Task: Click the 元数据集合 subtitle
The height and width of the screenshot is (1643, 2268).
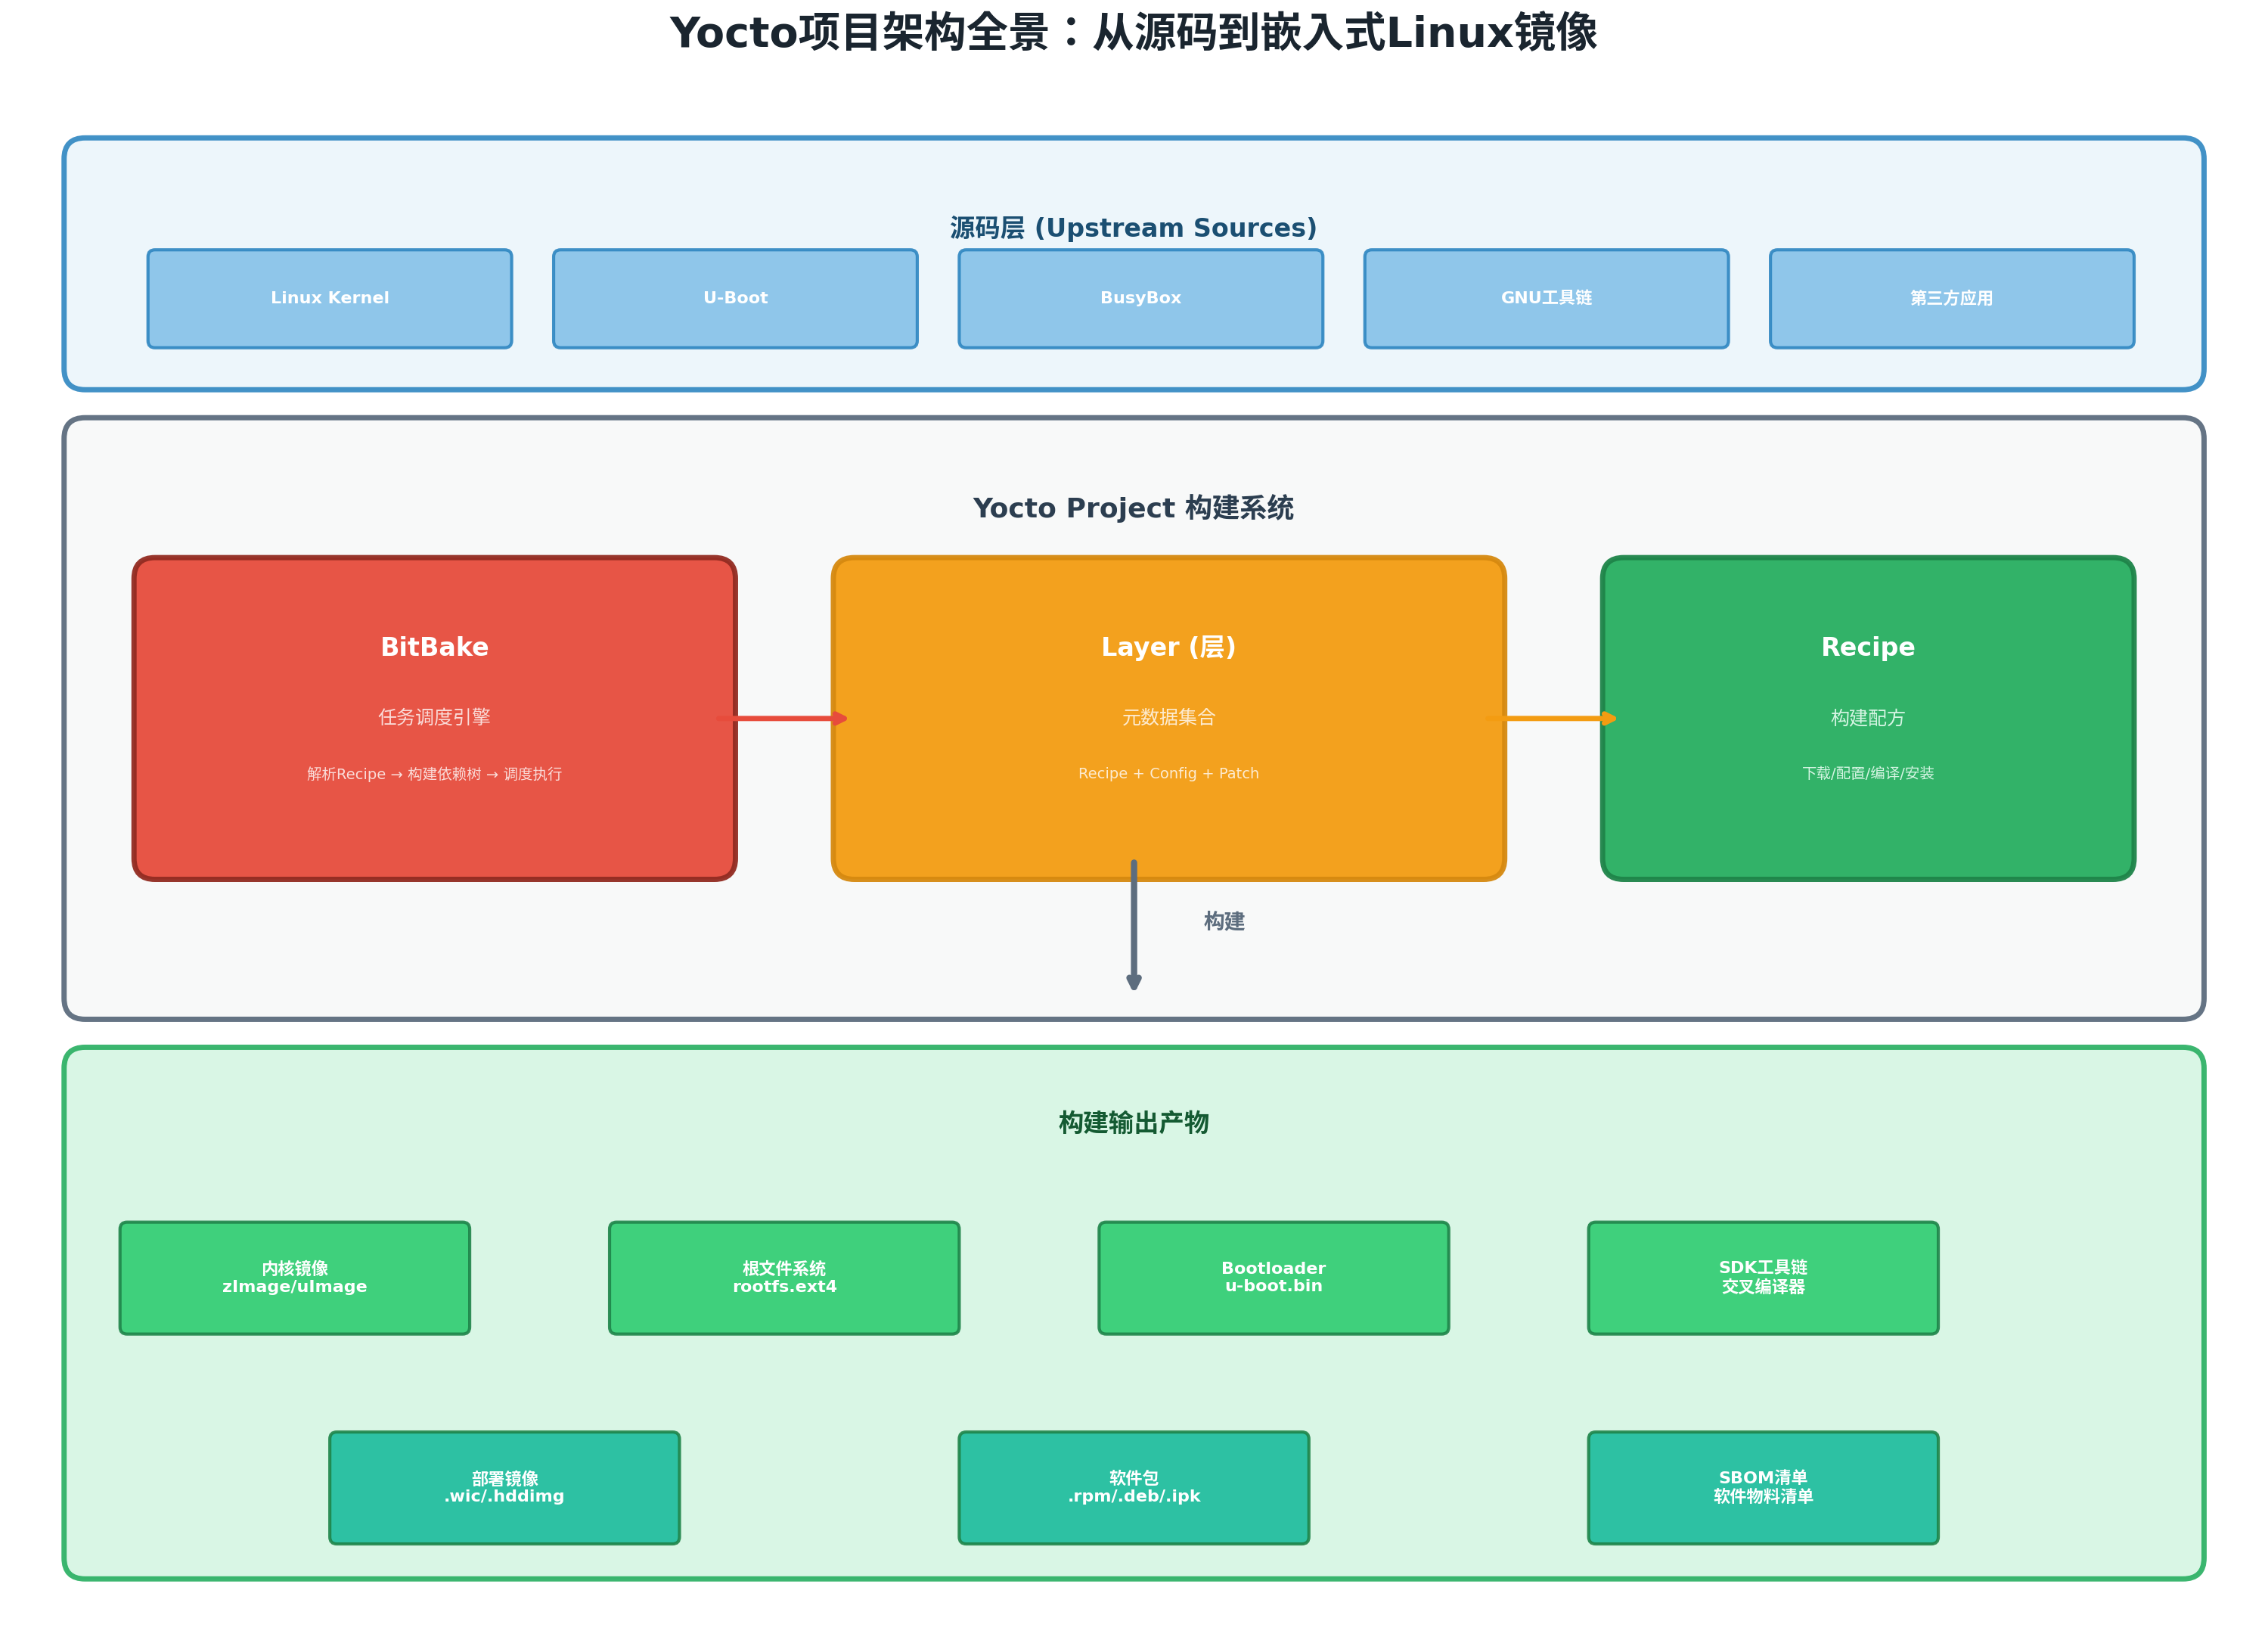Action: [1168, 717]
